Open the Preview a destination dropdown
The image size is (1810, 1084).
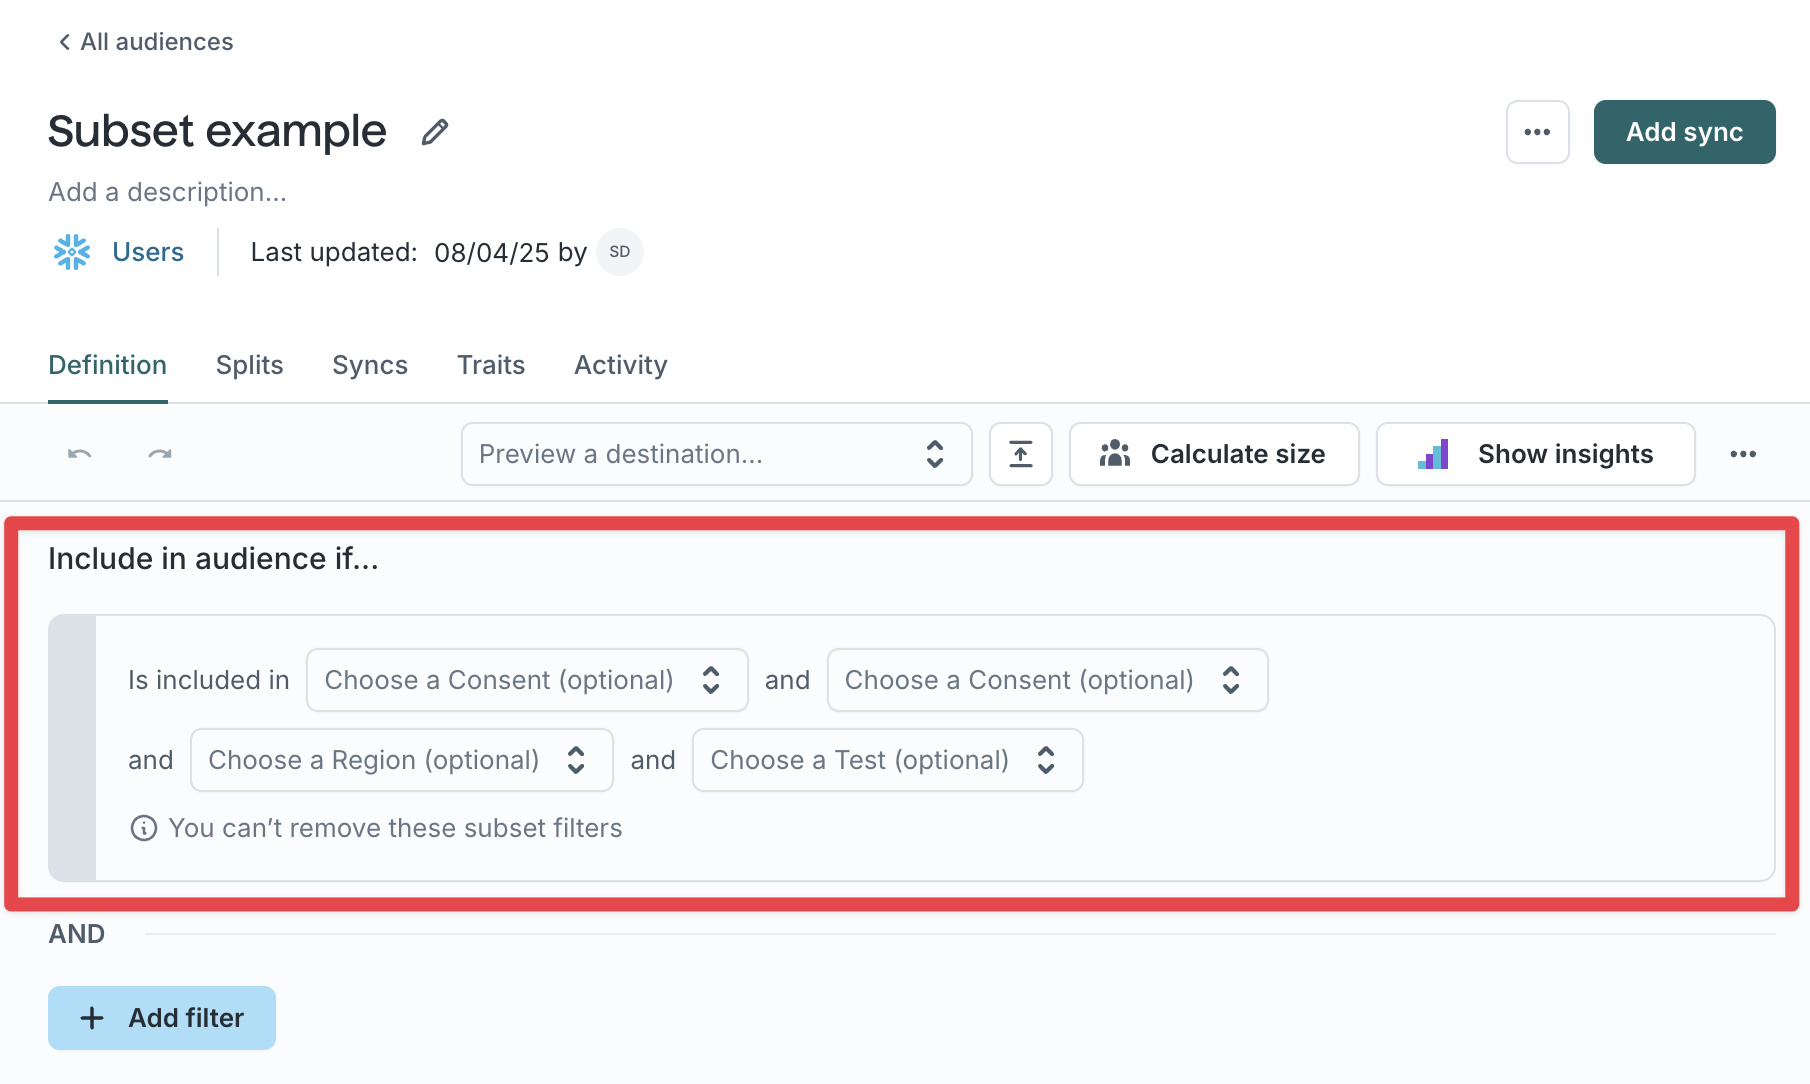(x=716, y=454)
